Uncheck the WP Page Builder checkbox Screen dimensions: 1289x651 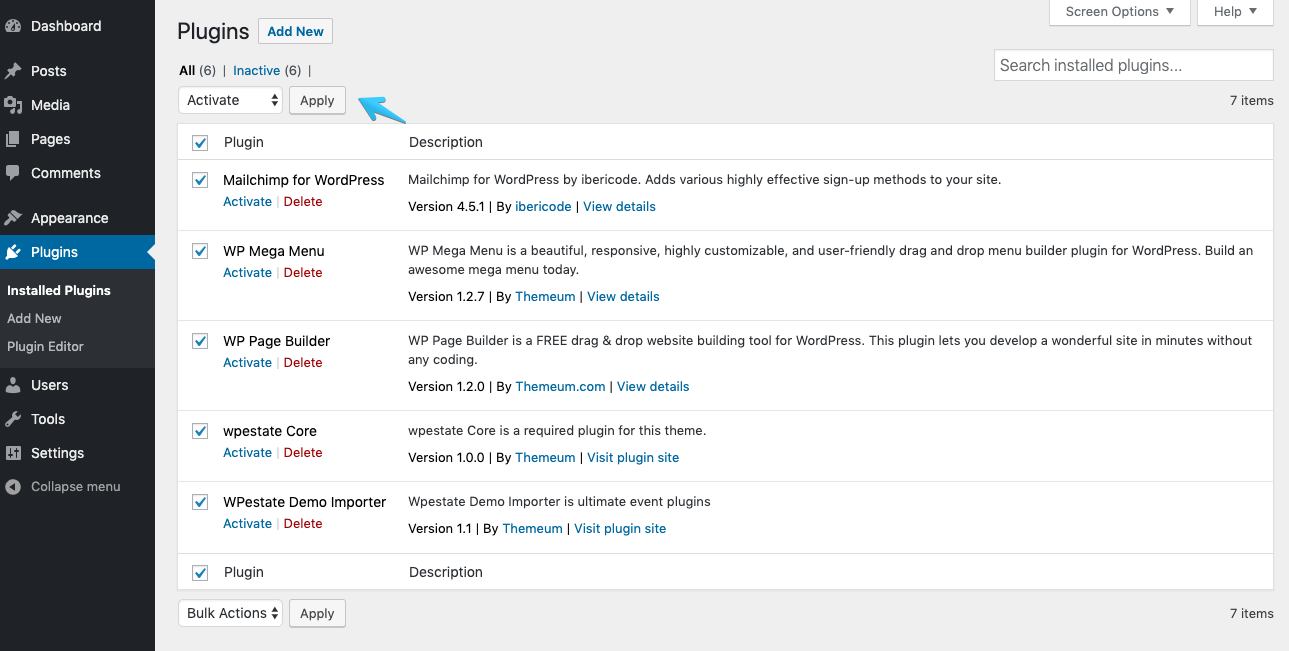coord(200,341)
